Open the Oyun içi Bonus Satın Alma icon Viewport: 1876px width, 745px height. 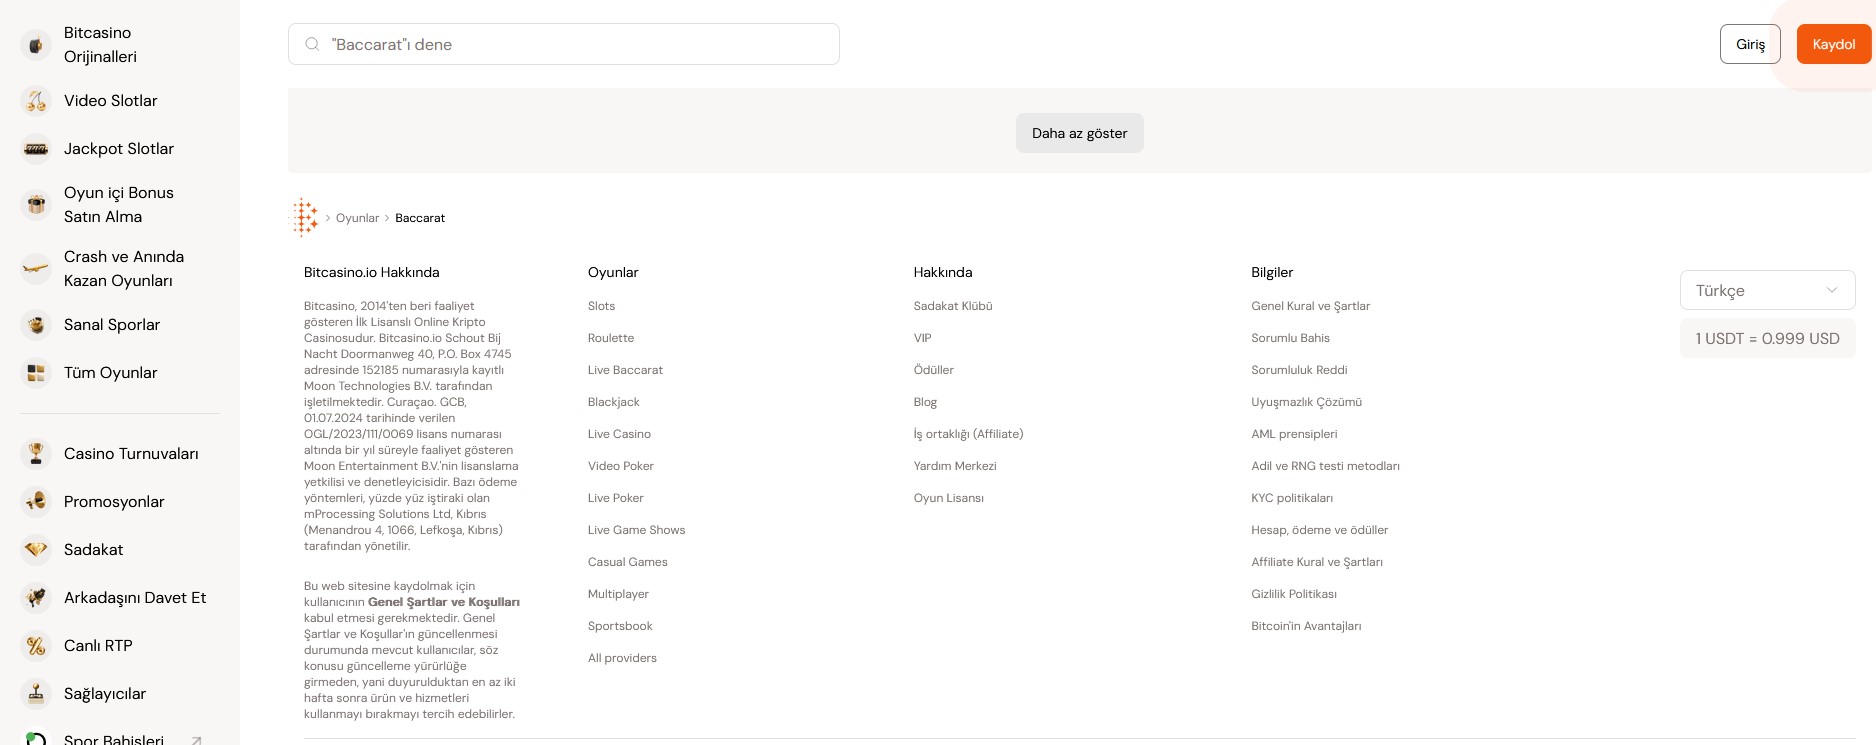36,205
